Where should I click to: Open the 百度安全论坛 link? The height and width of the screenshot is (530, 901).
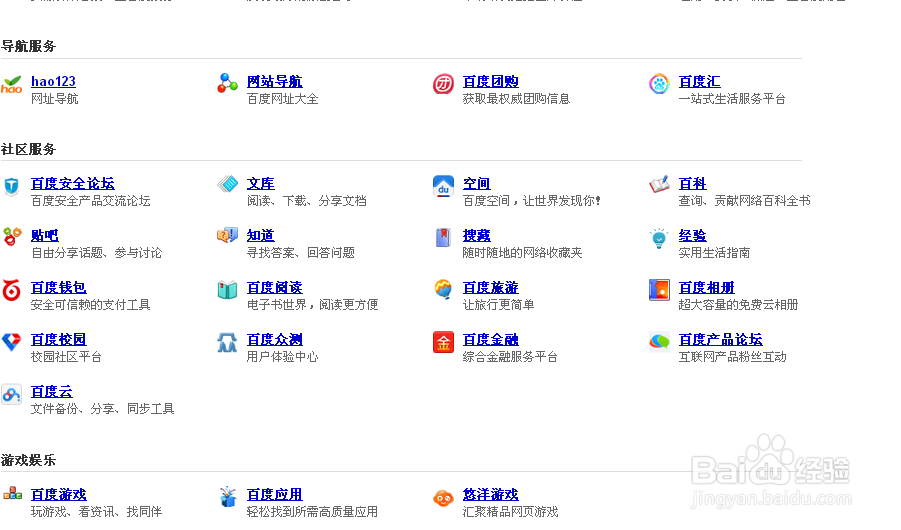click(x=72, y=183)
